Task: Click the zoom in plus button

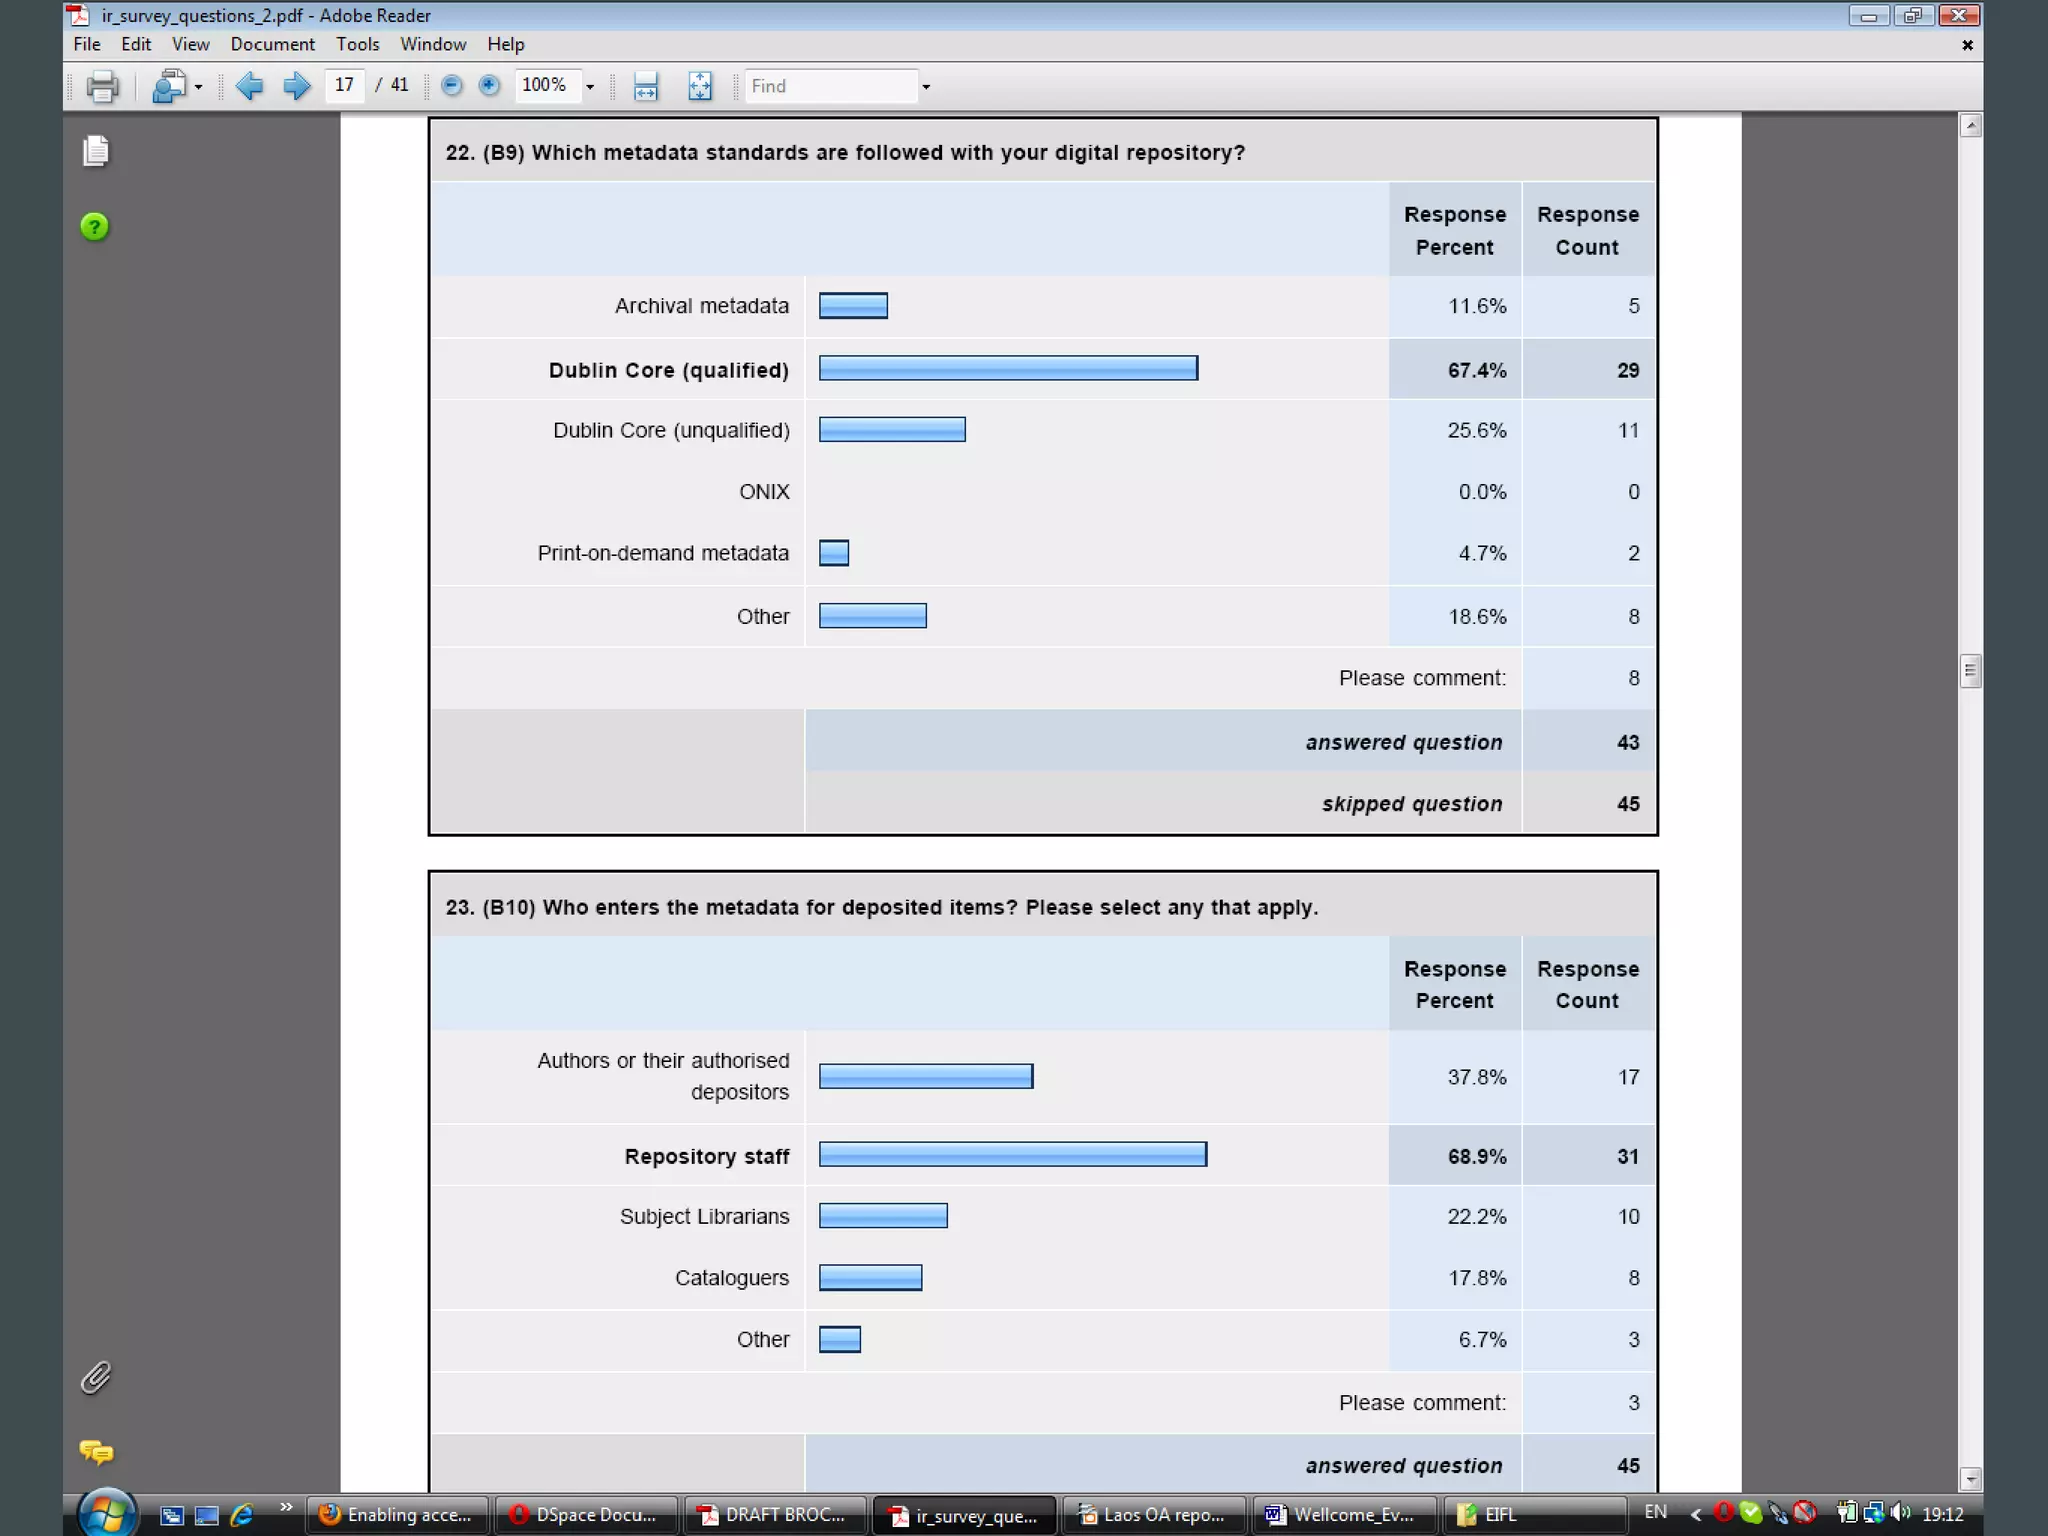Action: pyautogui.click(x=489, y=86)
